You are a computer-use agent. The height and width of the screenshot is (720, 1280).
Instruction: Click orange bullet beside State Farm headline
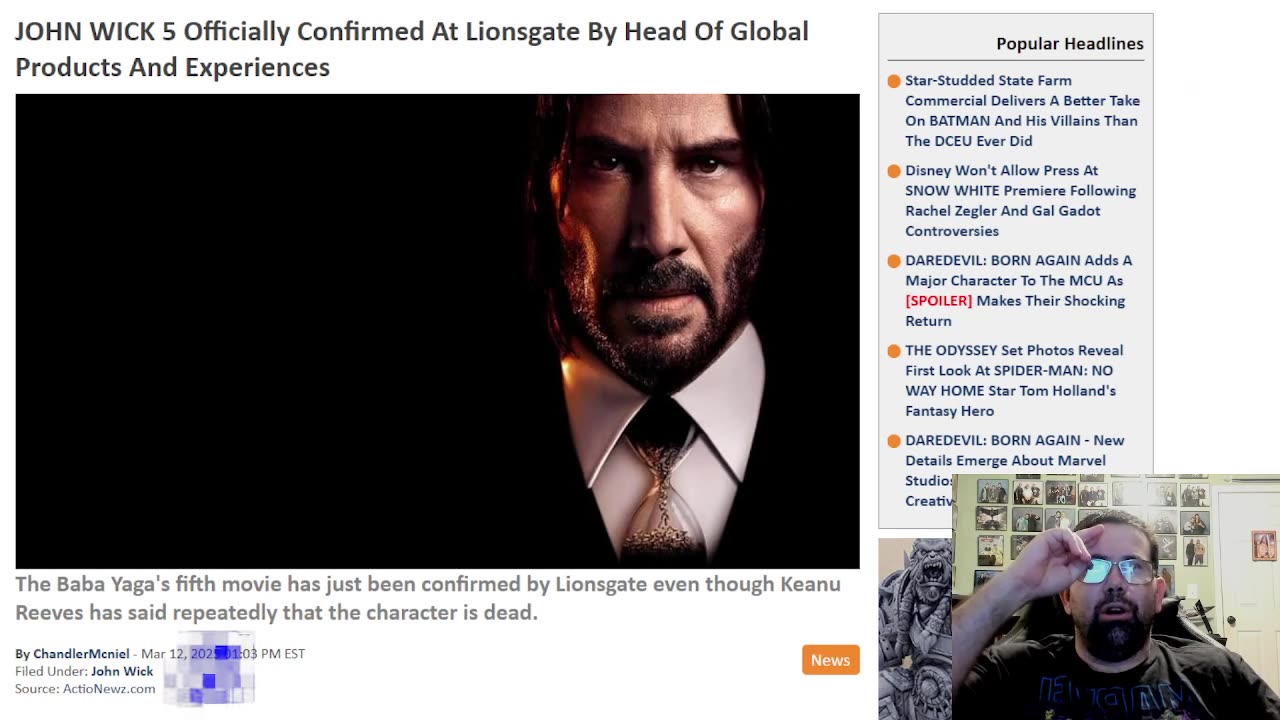(894, 81)
